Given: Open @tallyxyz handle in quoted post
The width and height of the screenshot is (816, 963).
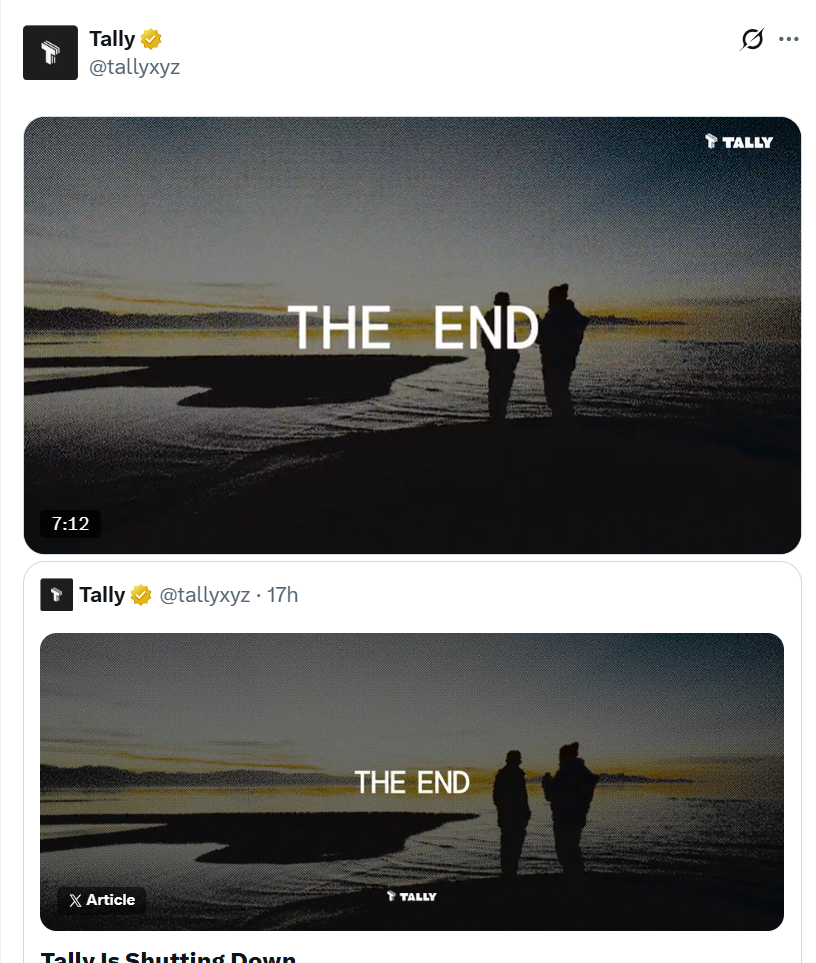Looking at the screenshot, I should (204, 595).
